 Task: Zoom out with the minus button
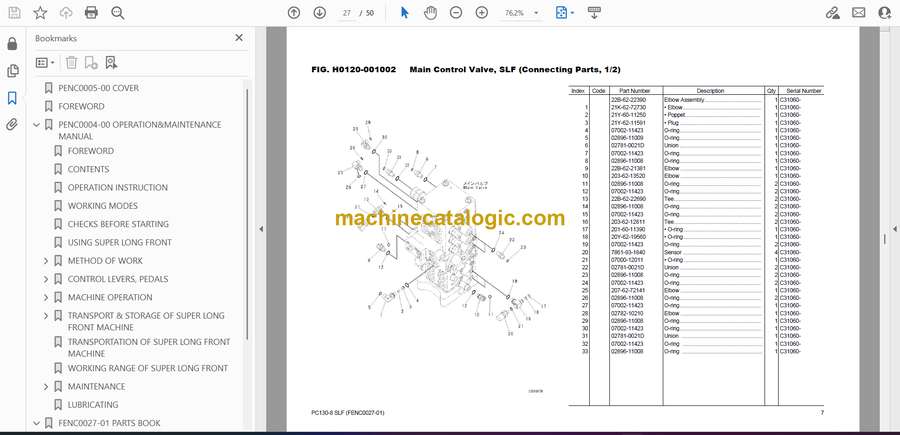coord(456,13)
